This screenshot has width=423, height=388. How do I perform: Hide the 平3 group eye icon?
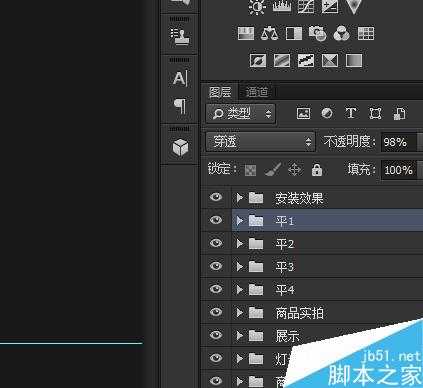point(216,266)
